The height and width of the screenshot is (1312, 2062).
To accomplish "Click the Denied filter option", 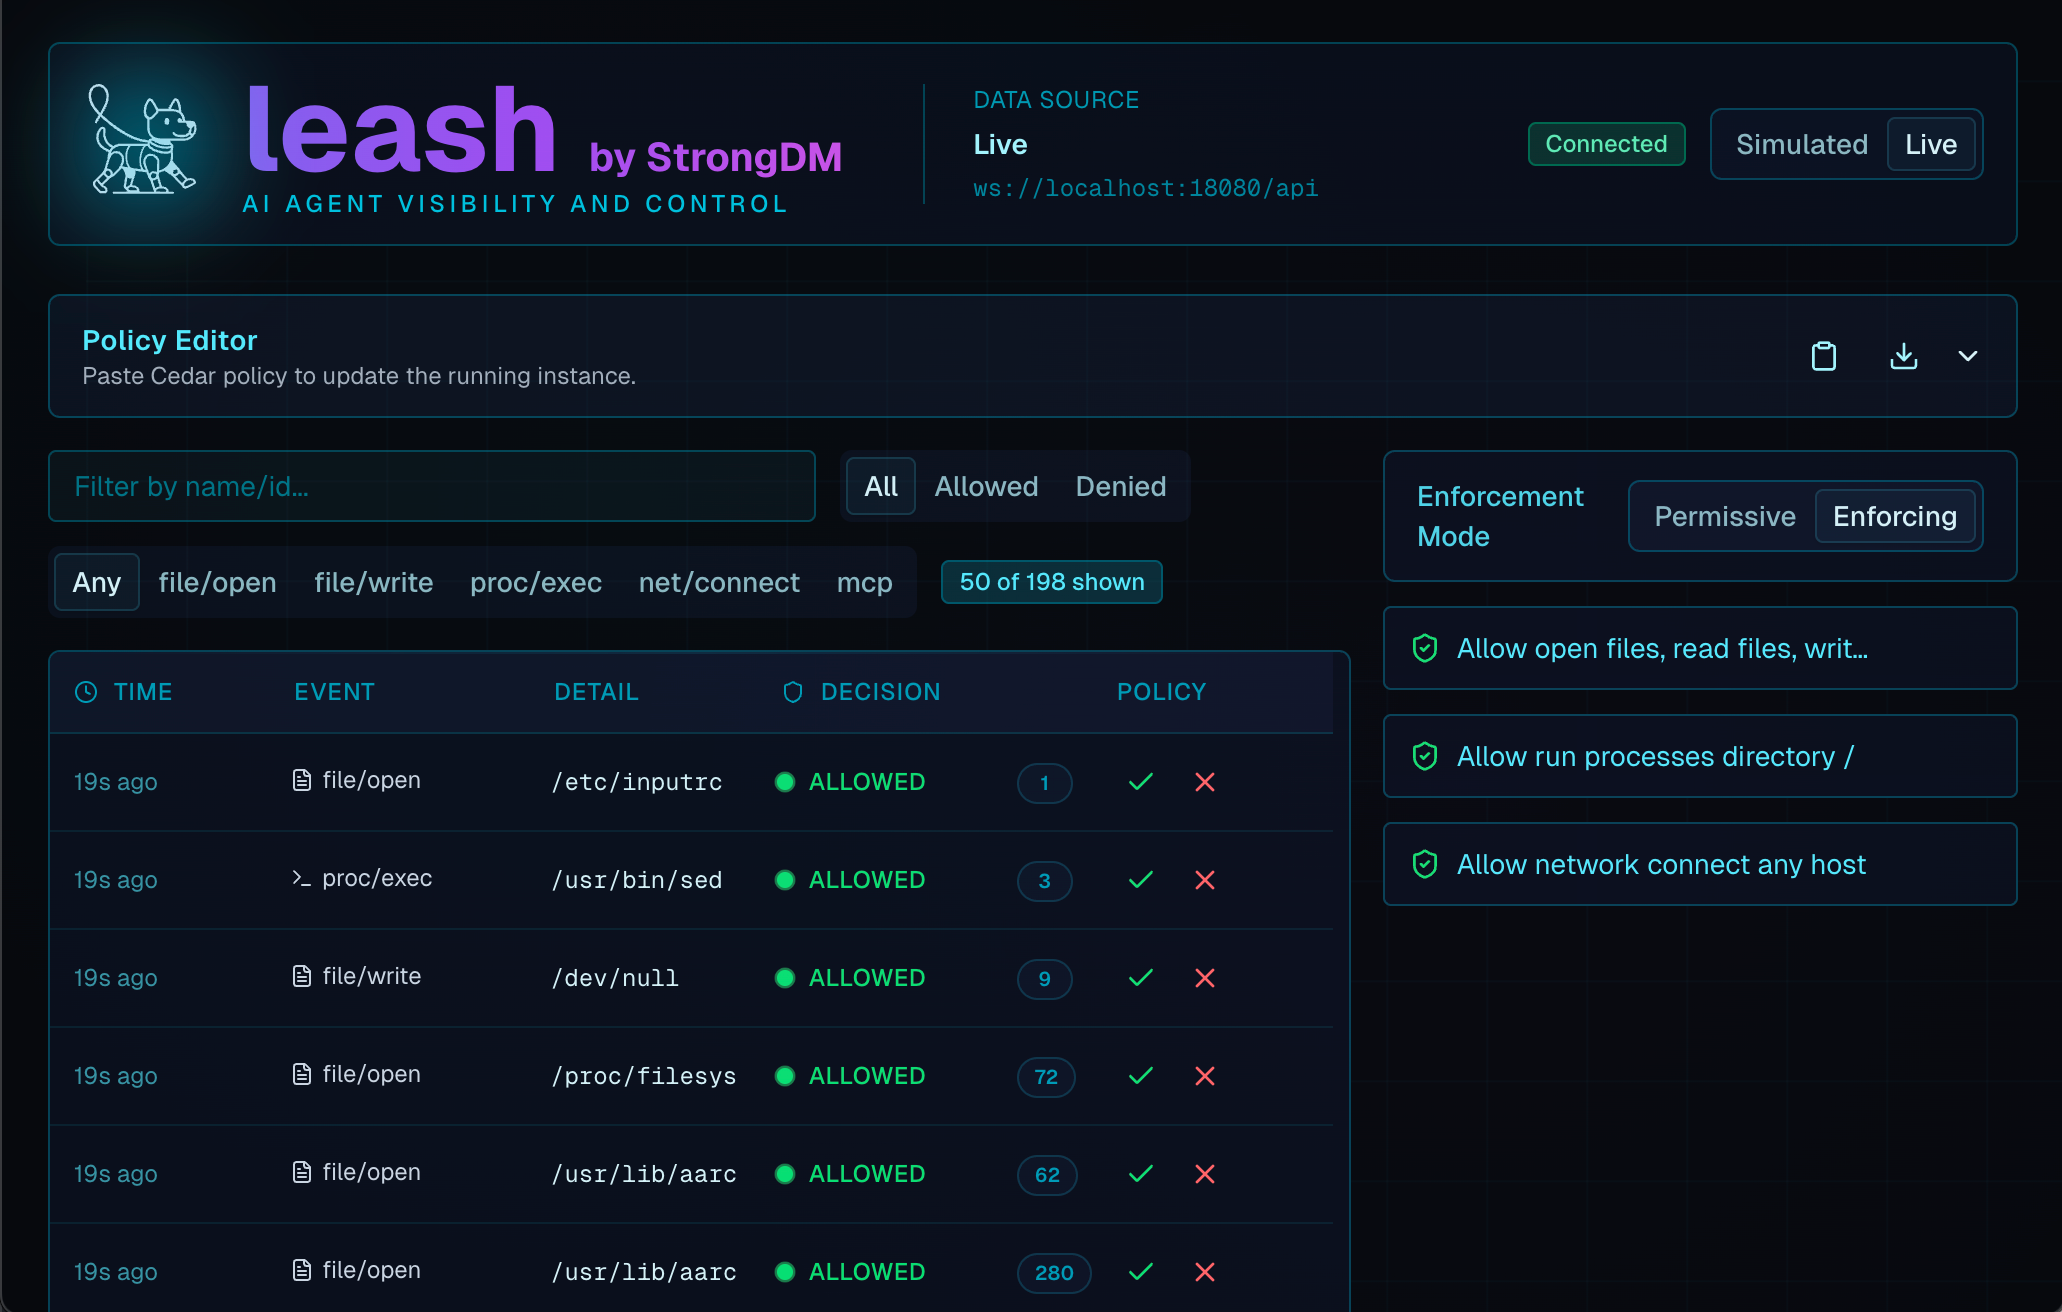I will 1120,486.
